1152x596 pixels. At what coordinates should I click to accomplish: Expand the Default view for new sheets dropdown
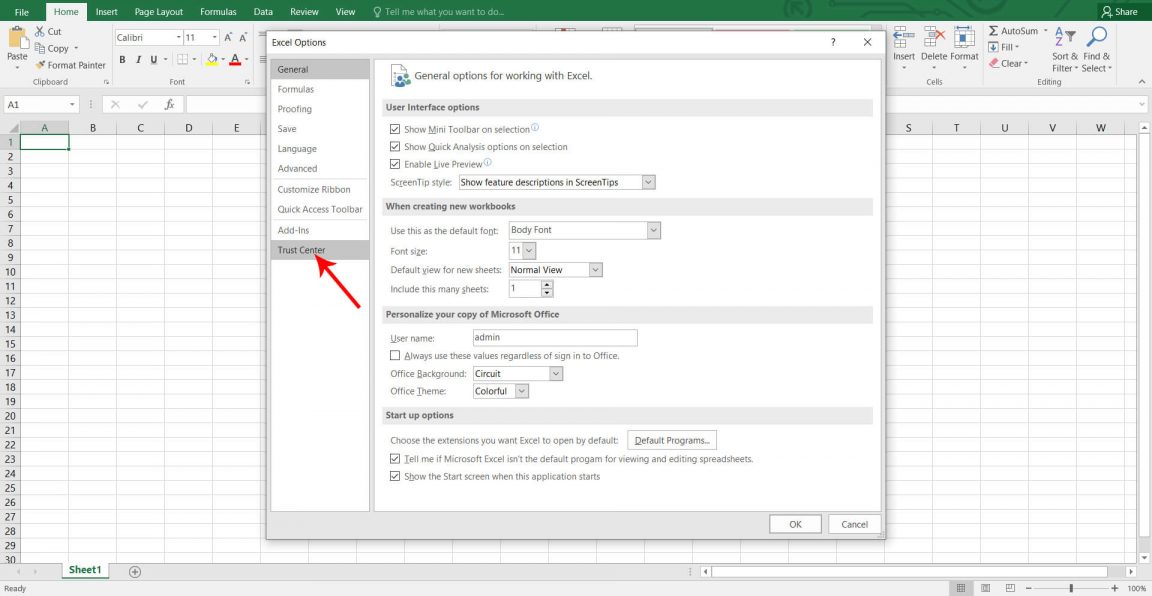[595, 269]
